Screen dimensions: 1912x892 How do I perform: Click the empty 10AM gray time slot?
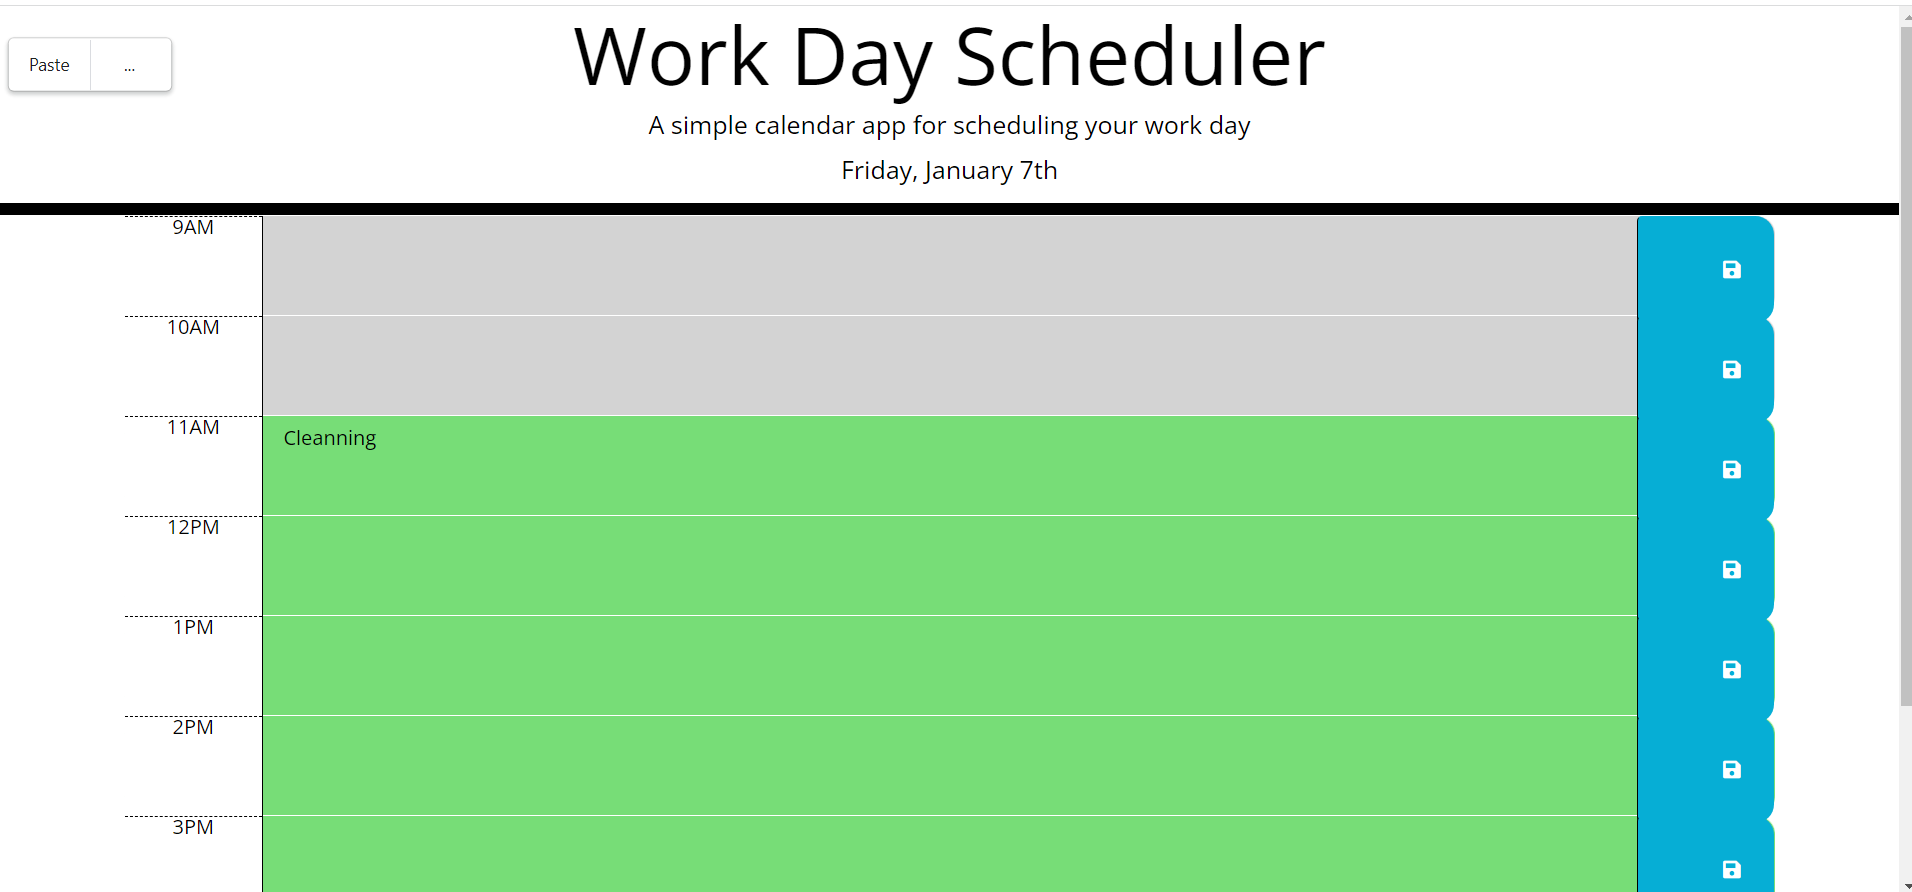pyautogui.click(x=900, y=365)
